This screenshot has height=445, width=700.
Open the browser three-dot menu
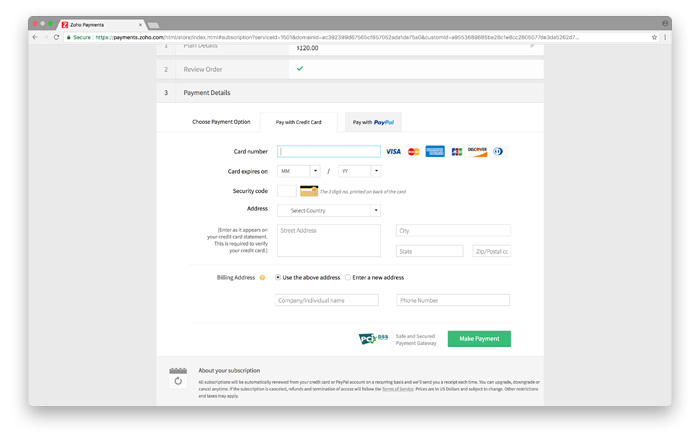[x=665, y=37]
